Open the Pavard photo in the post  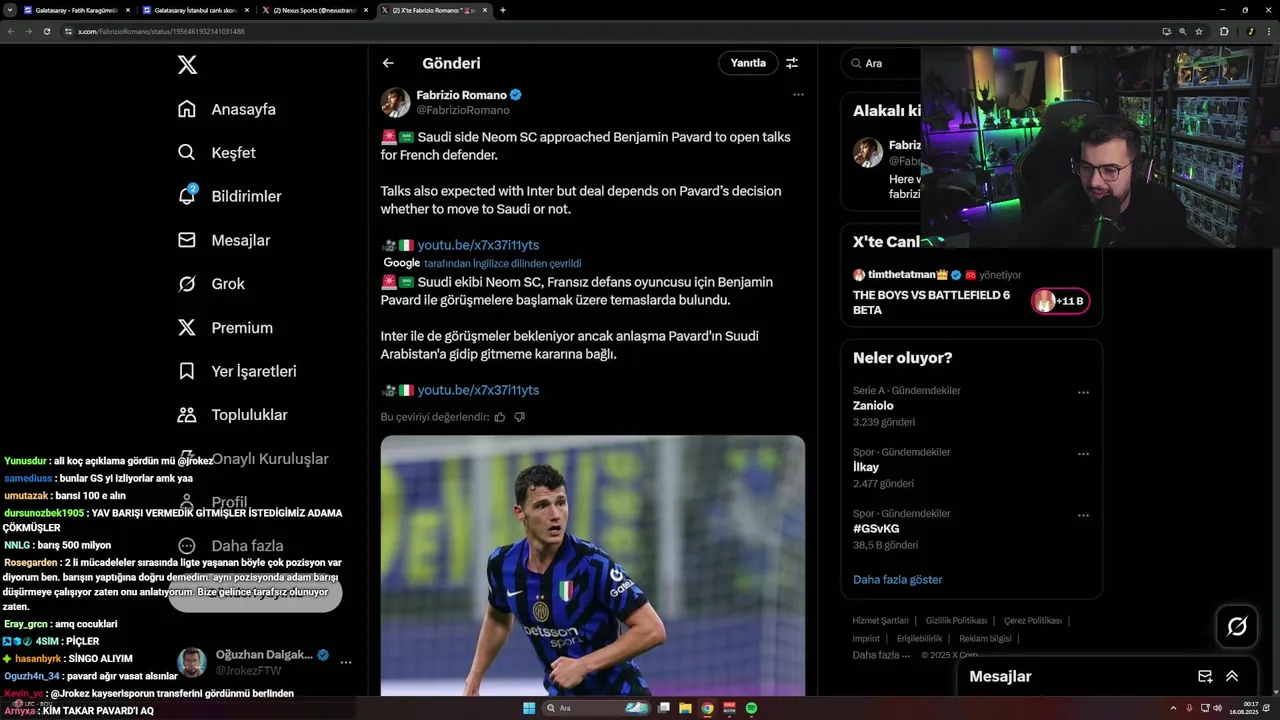click(593, 565)
